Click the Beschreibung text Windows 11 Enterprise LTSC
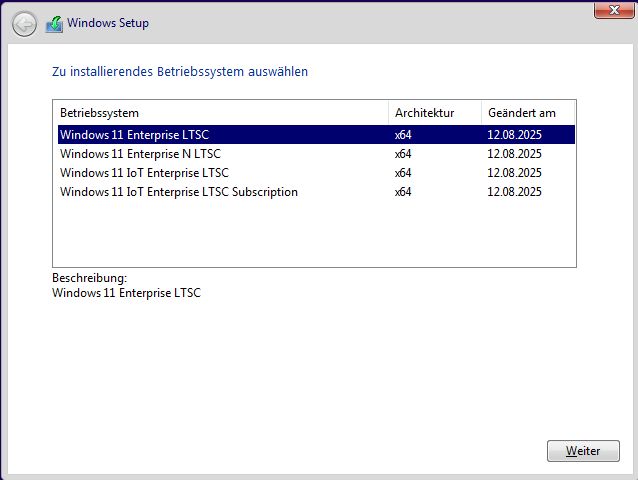The width and height of the screenshot is (638, 480). point(127,293)
